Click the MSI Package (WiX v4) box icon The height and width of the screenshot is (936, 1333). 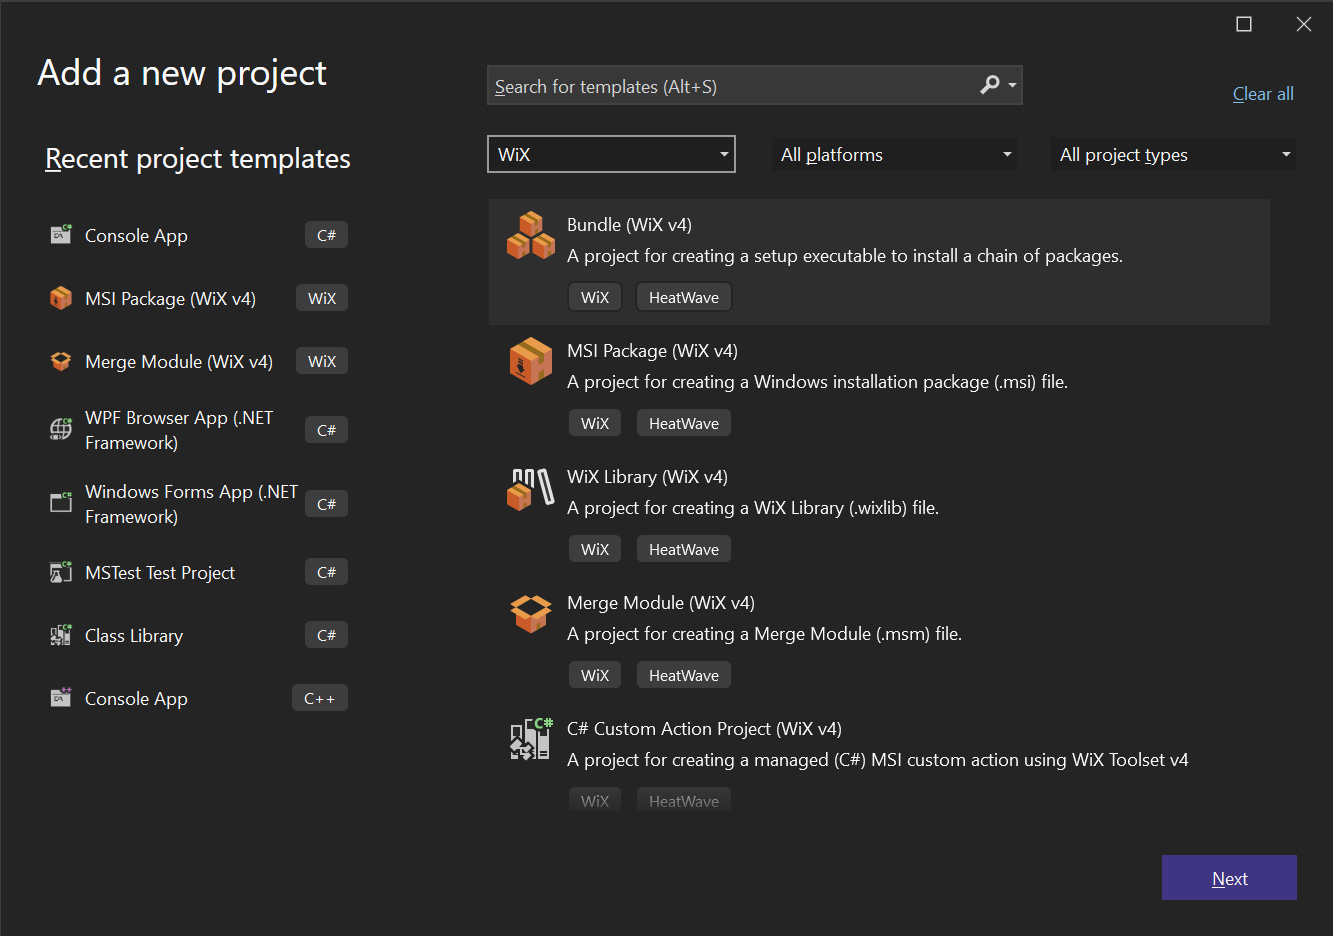coord(530,362)
